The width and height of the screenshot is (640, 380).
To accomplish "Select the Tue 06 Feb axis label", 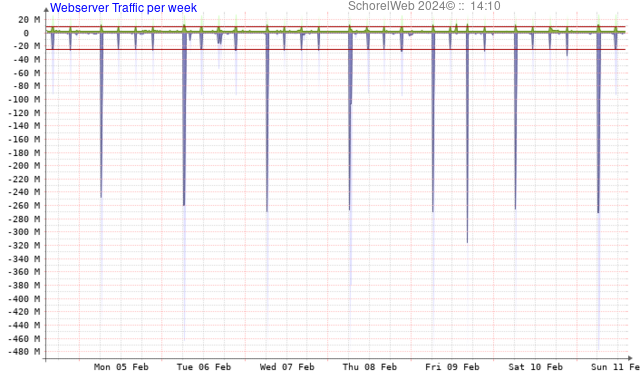I will pyautogui.click(x=204, y=367).
